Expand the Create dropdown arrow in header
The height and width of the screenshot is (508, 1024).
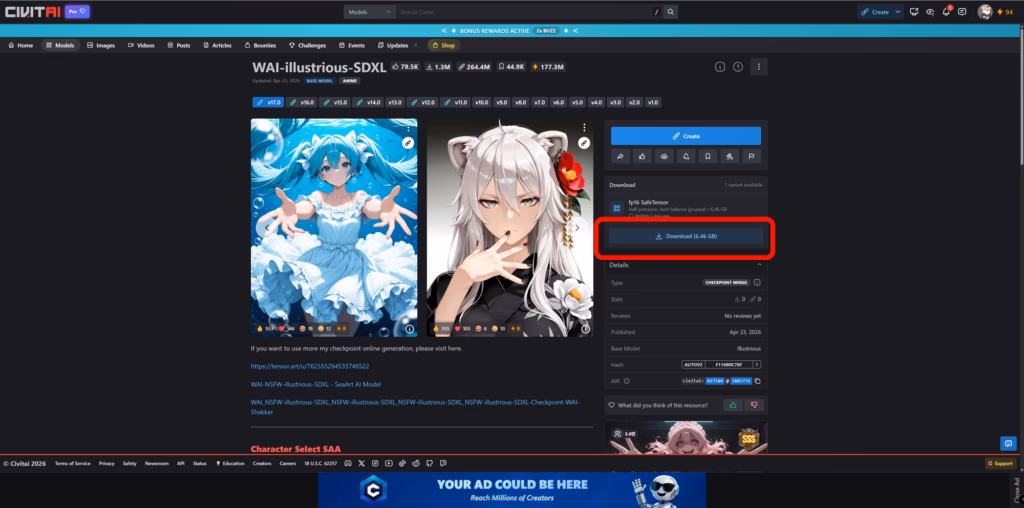pos(898,12)
